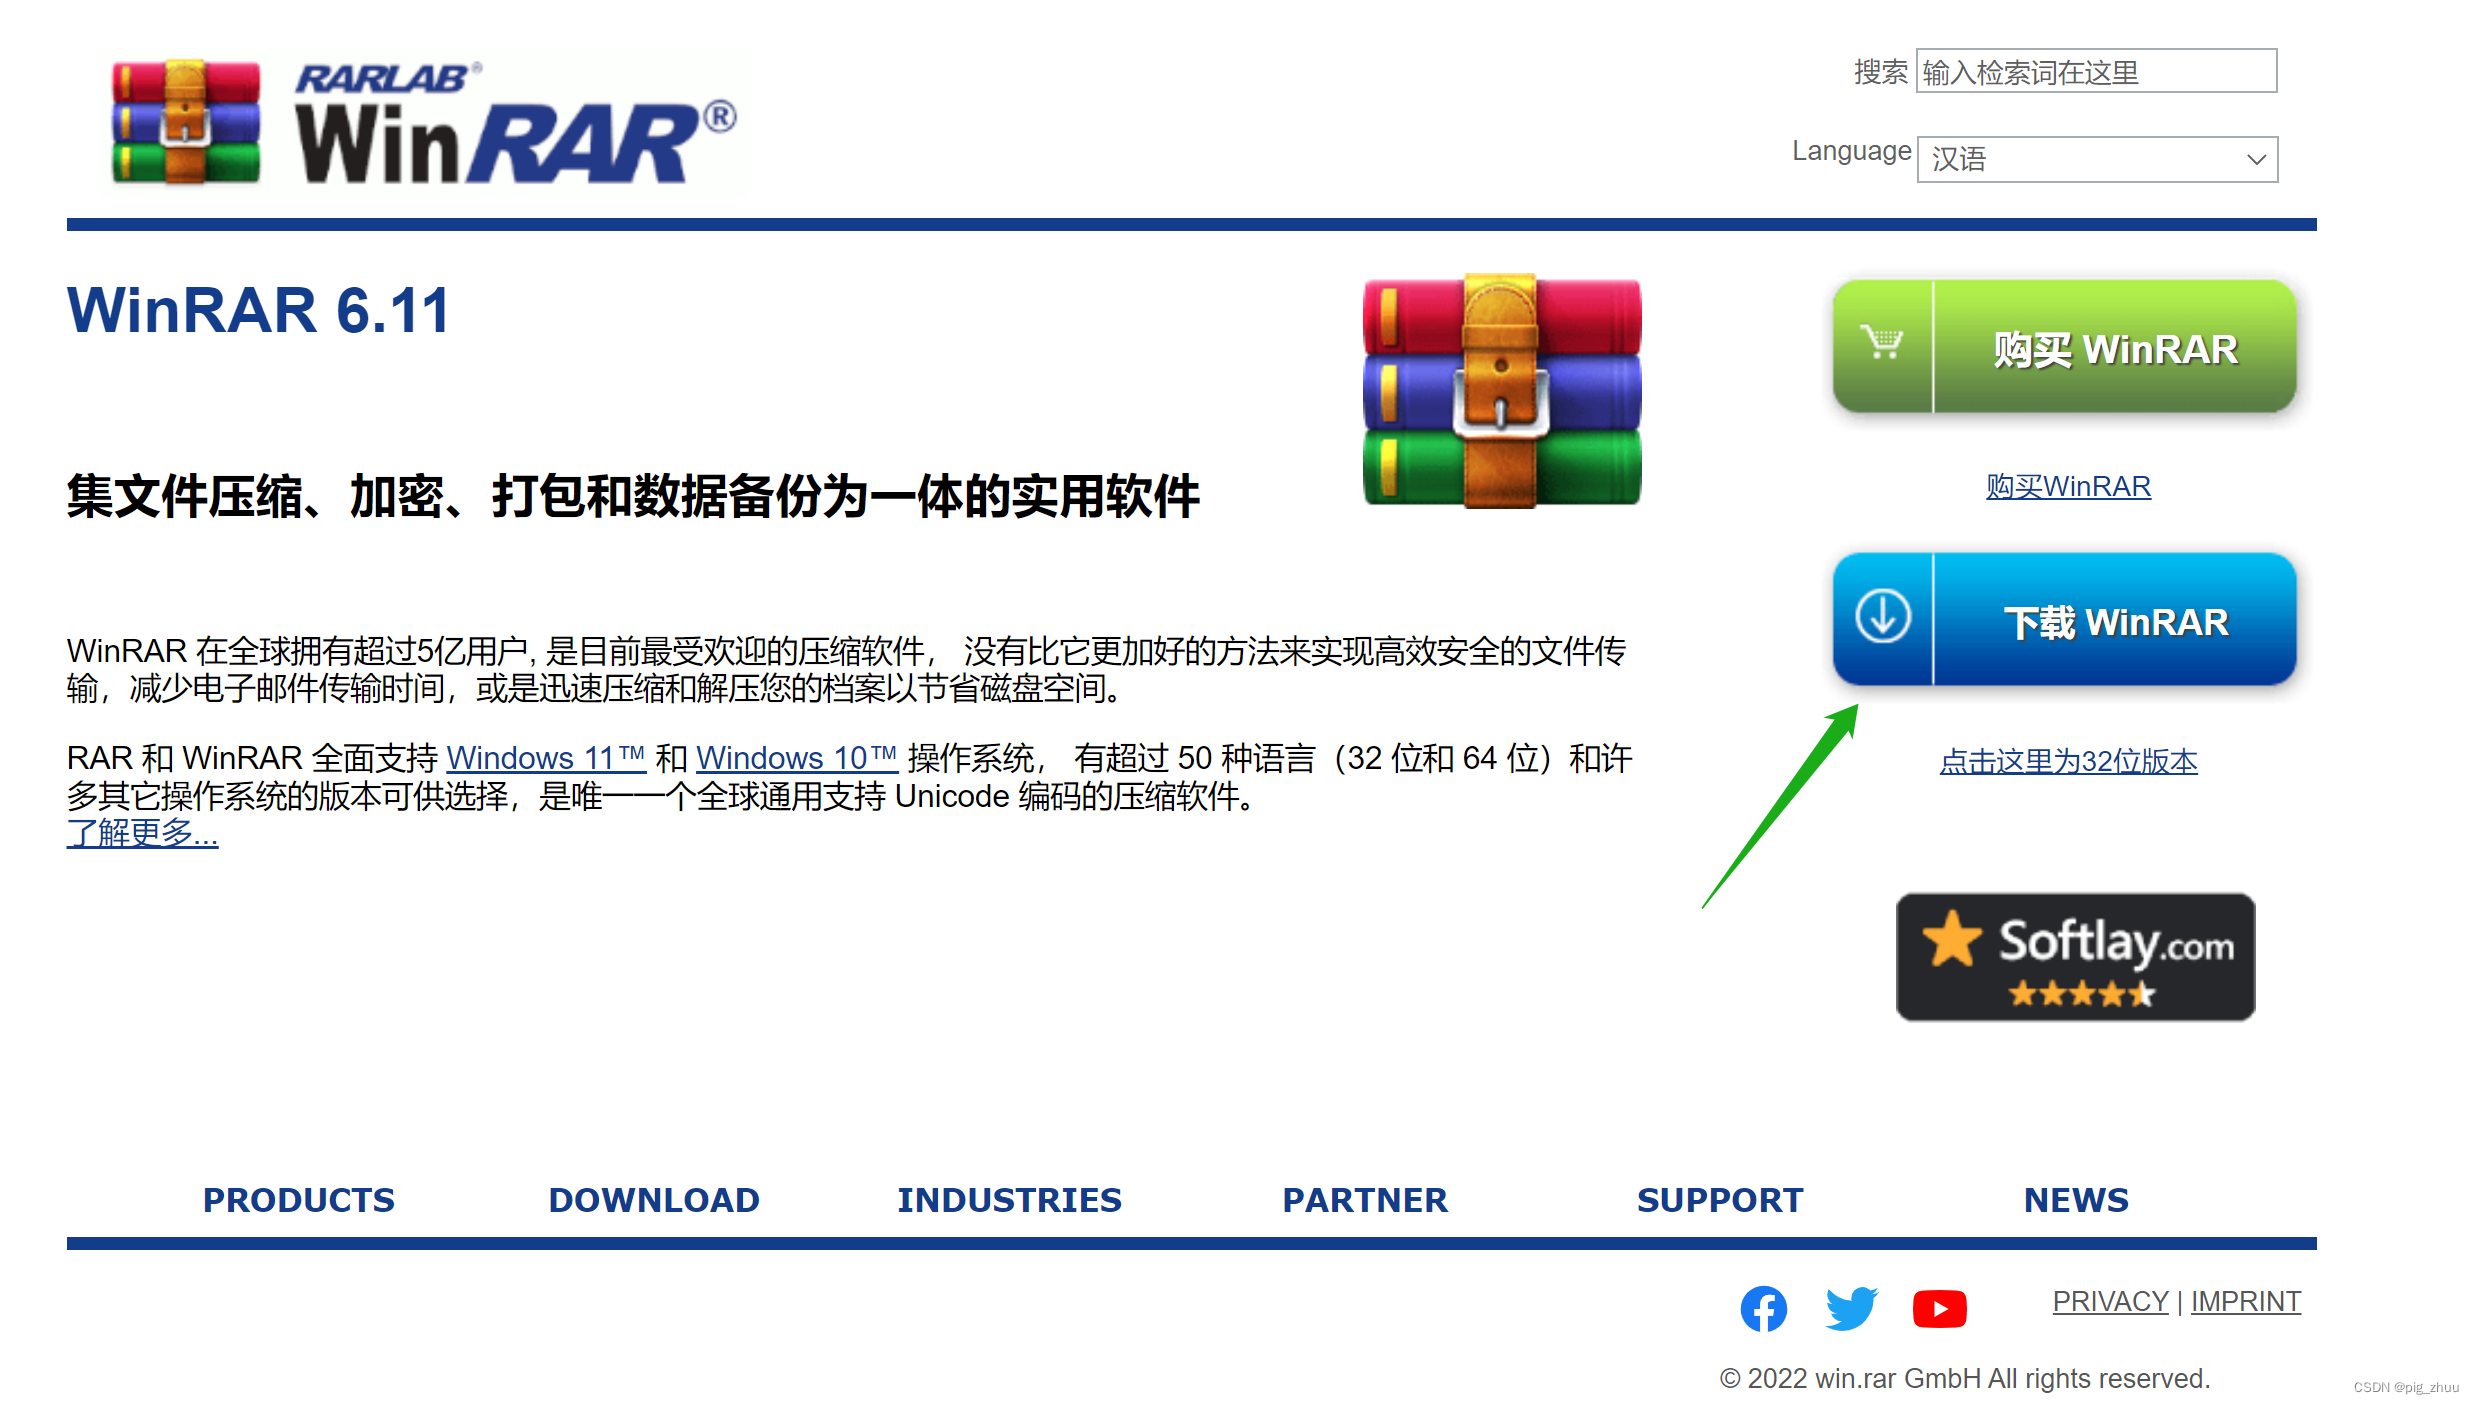Open the 32位版本 download link
2474x1404 pixels.
[2067, 760]
